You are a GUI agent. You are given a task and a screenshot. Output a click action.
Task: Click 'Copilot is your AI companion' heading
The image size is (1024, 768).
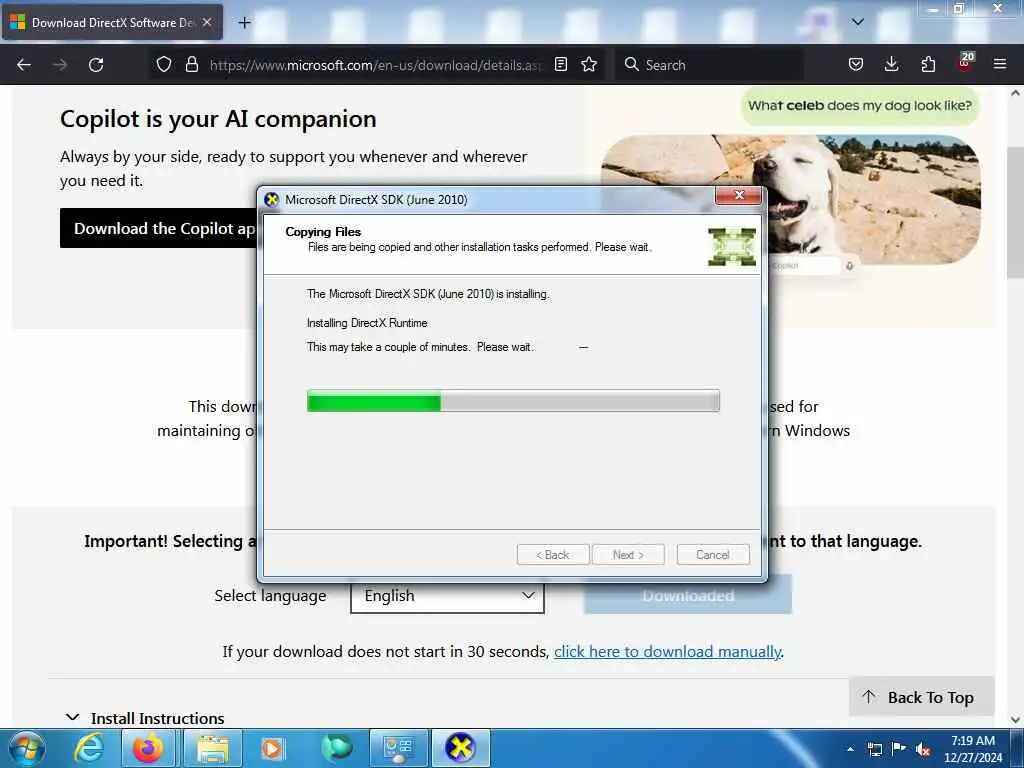(x=218, y=119)
